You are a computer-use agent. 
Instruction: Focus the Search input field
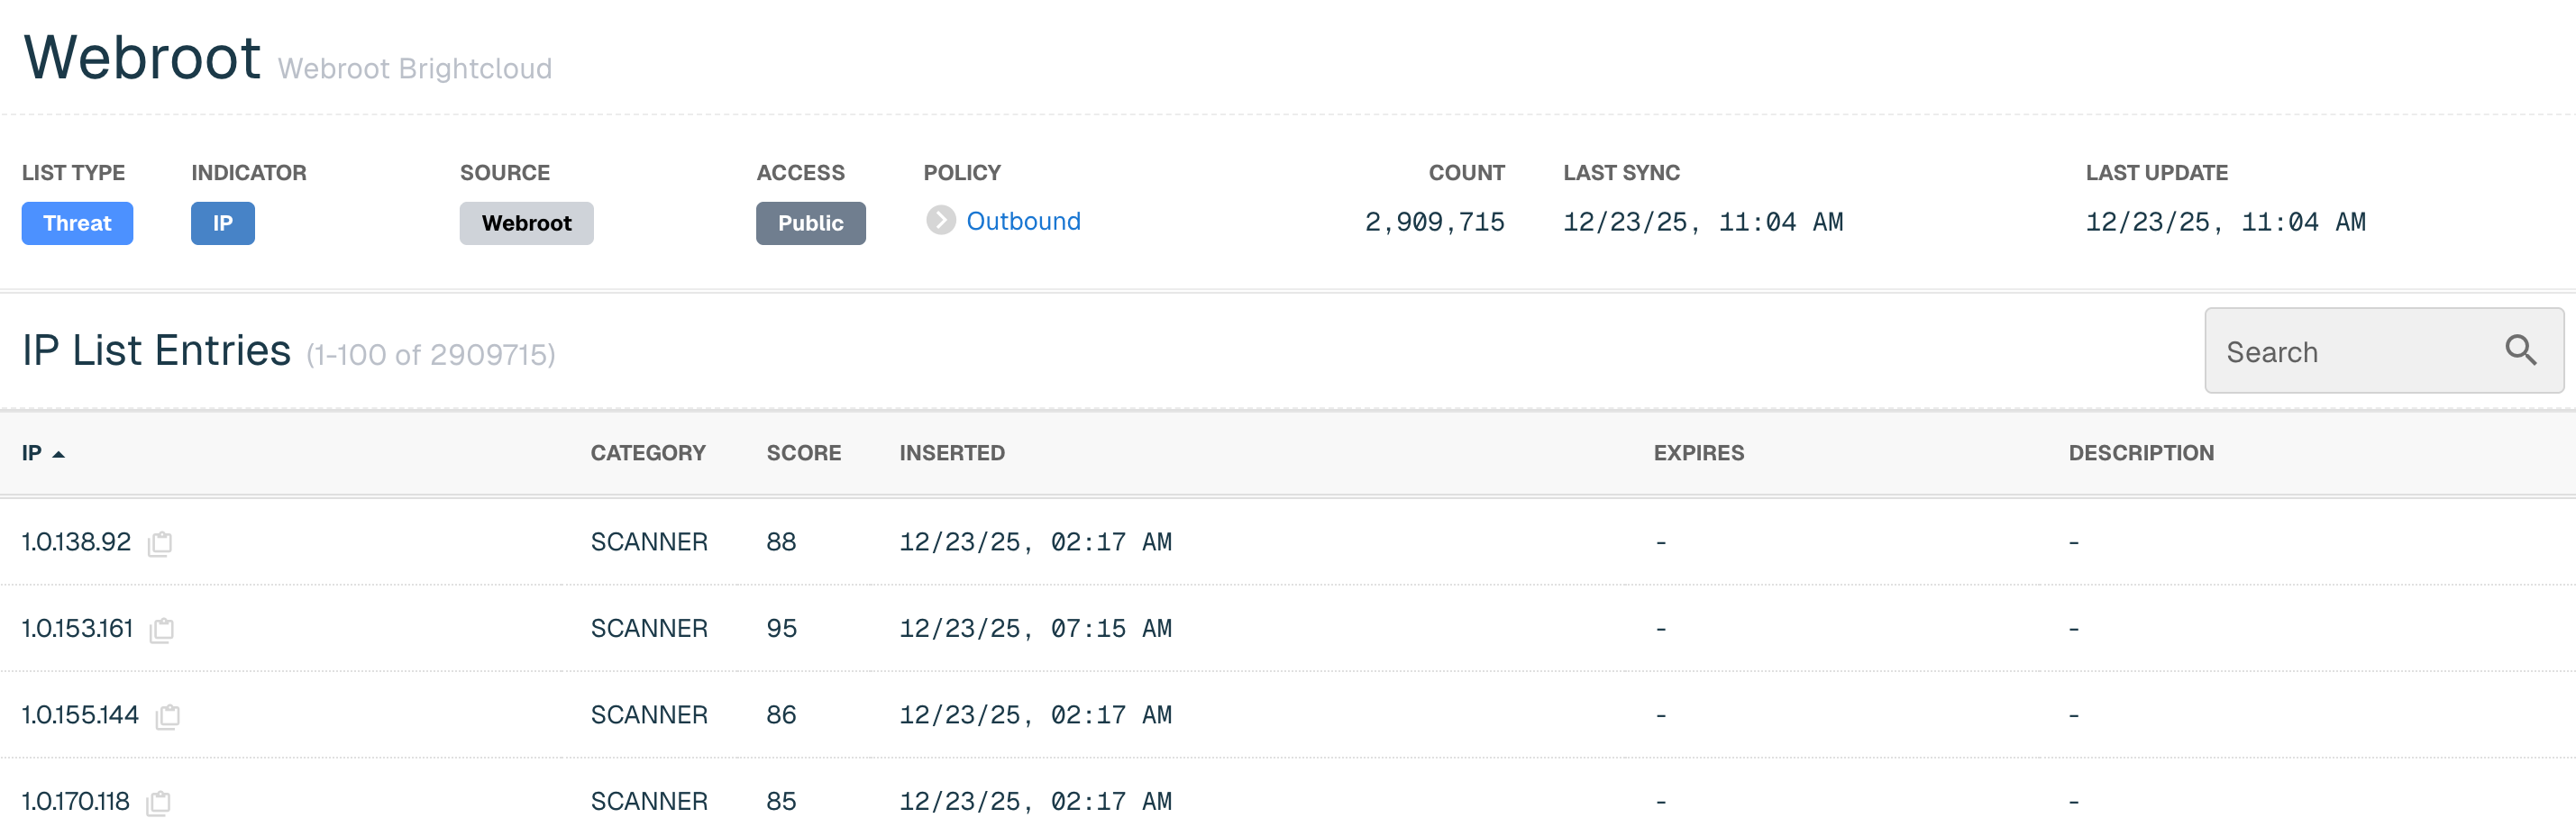click(2384, 351)
